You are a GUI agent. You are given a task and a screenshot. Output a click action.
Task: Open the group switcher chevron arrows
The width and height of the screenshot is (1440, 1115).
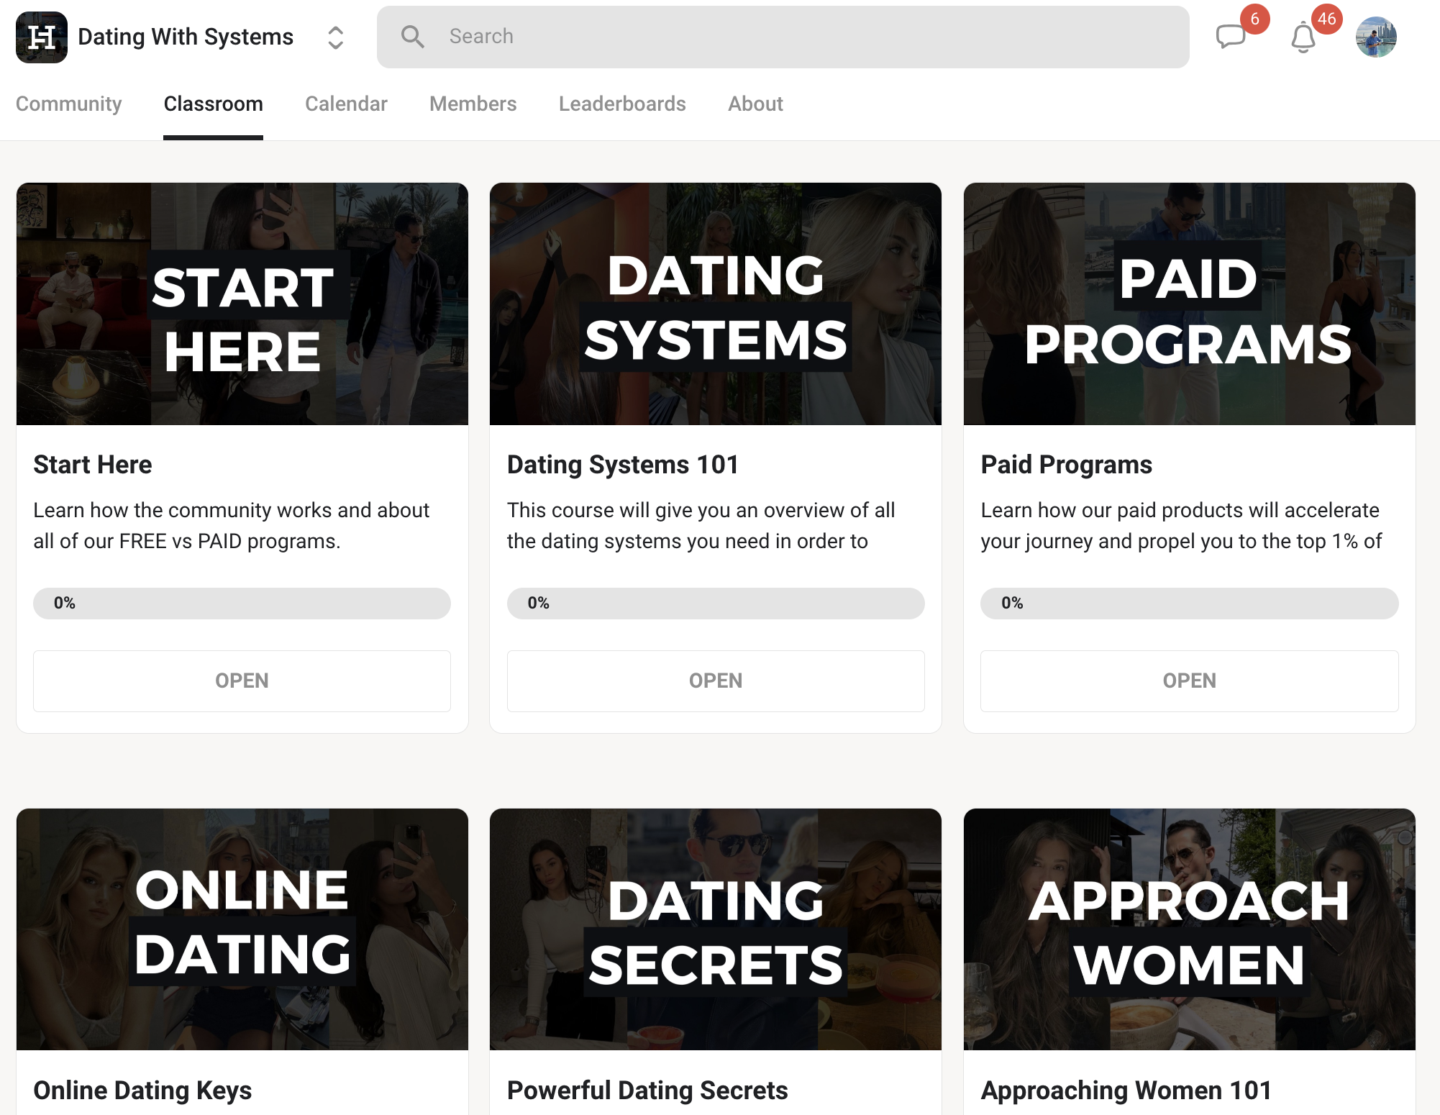(336, 38)
